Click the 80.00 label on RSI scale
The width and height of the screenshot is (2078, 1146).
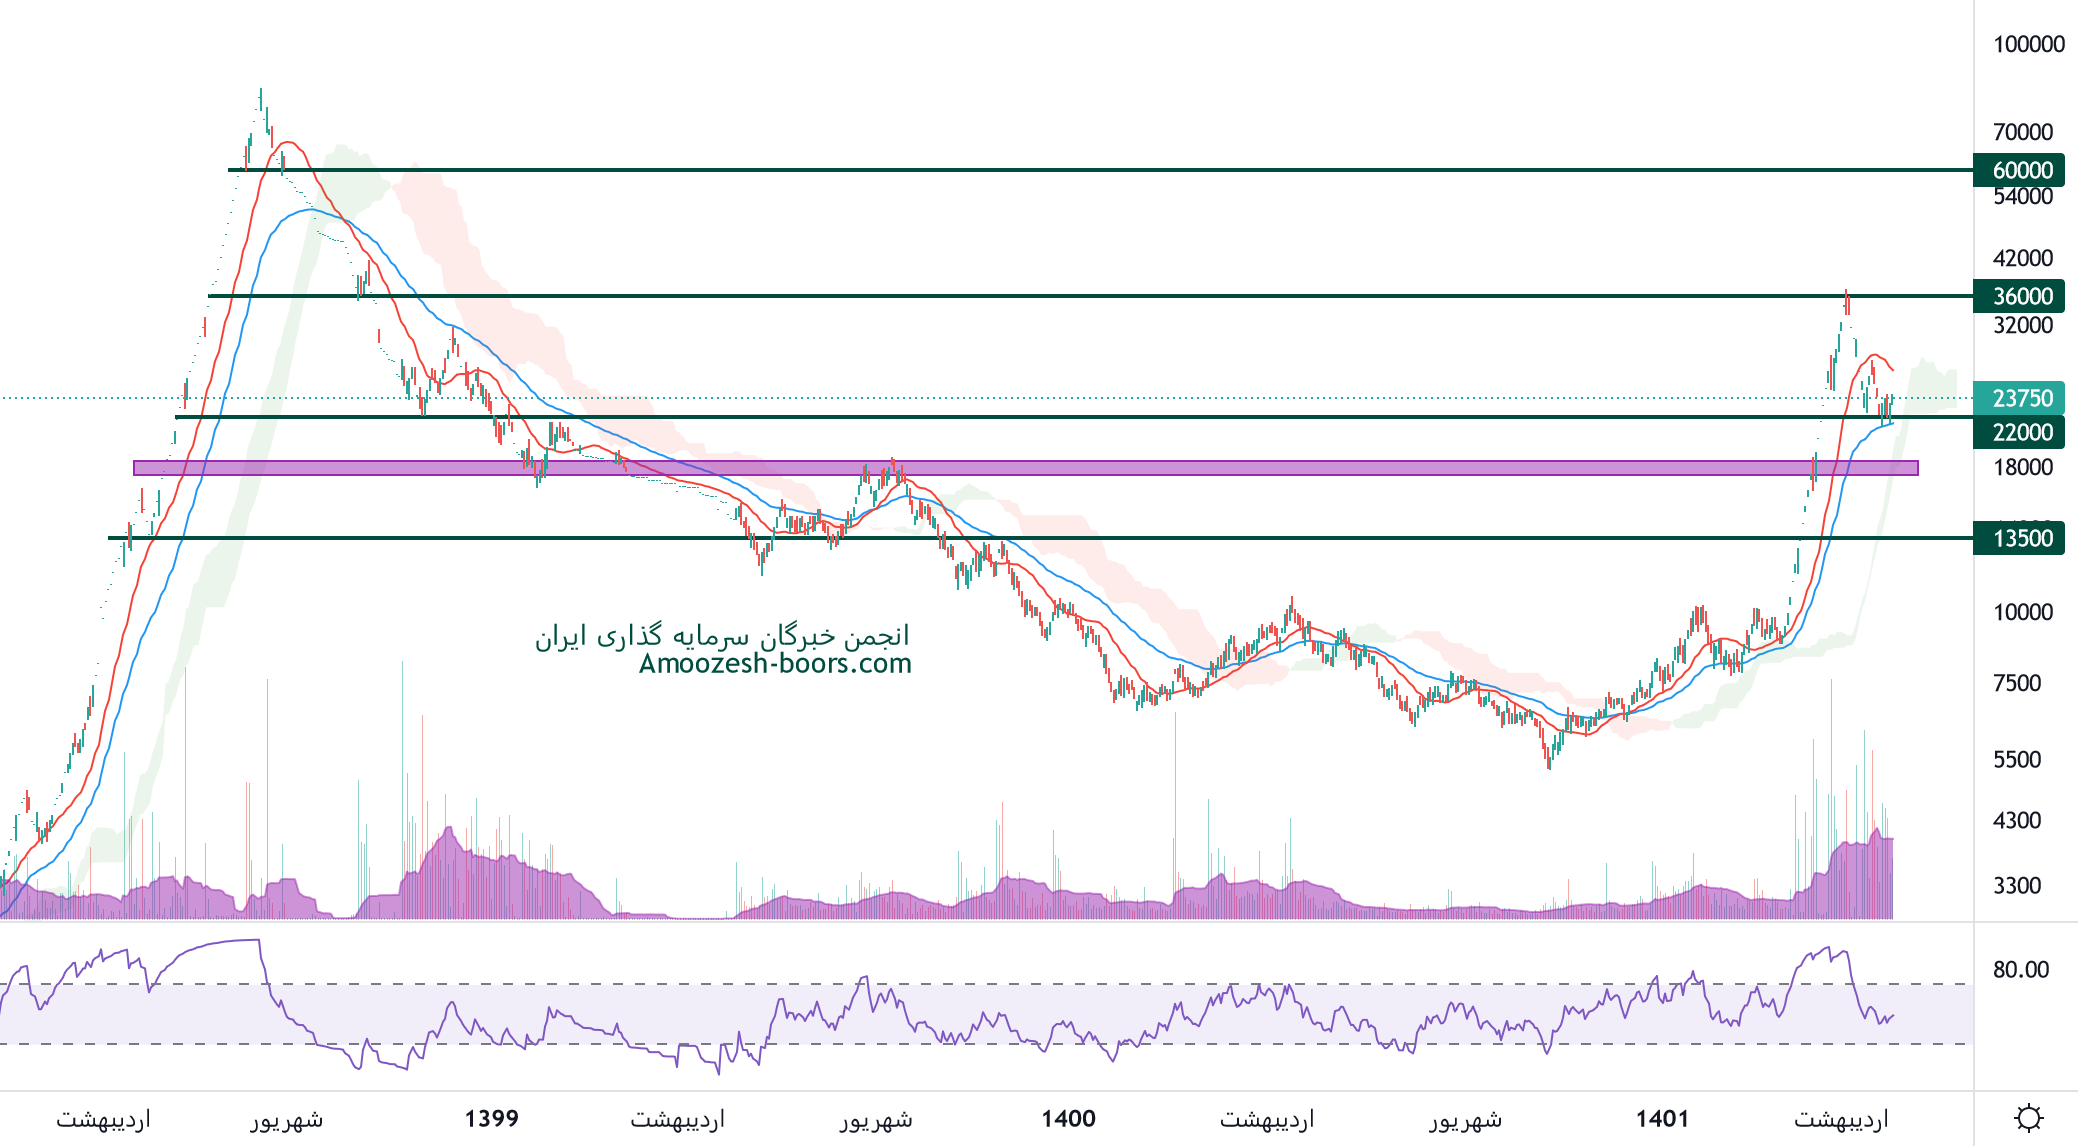click(2020, 969)
